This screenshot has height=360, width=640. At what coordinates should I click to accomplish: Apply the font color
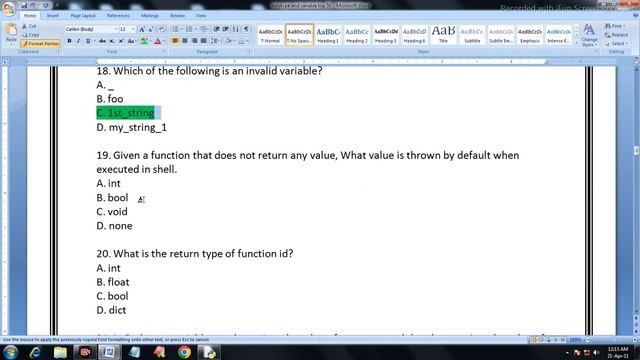click(x=158, y=41)
